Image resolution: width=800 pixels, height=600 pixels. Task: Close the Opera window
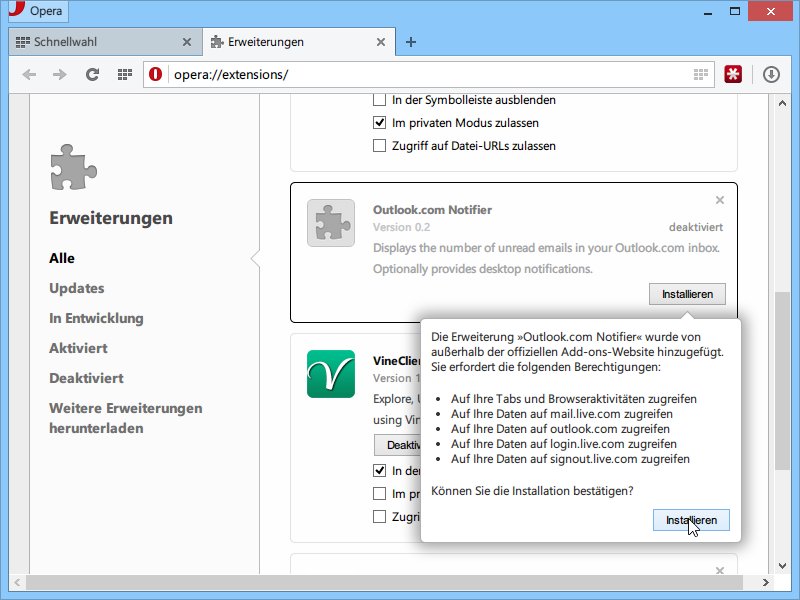770,11
